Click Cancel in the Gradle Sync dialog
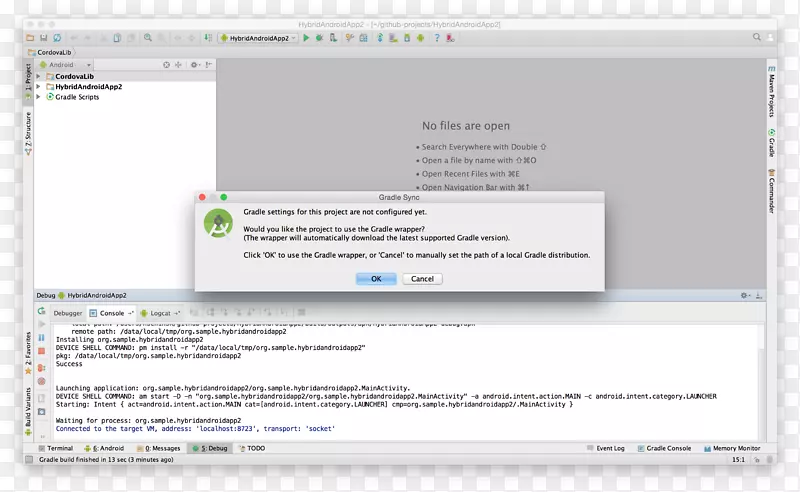Screen dimensions: 800x492 click(422, 279)
